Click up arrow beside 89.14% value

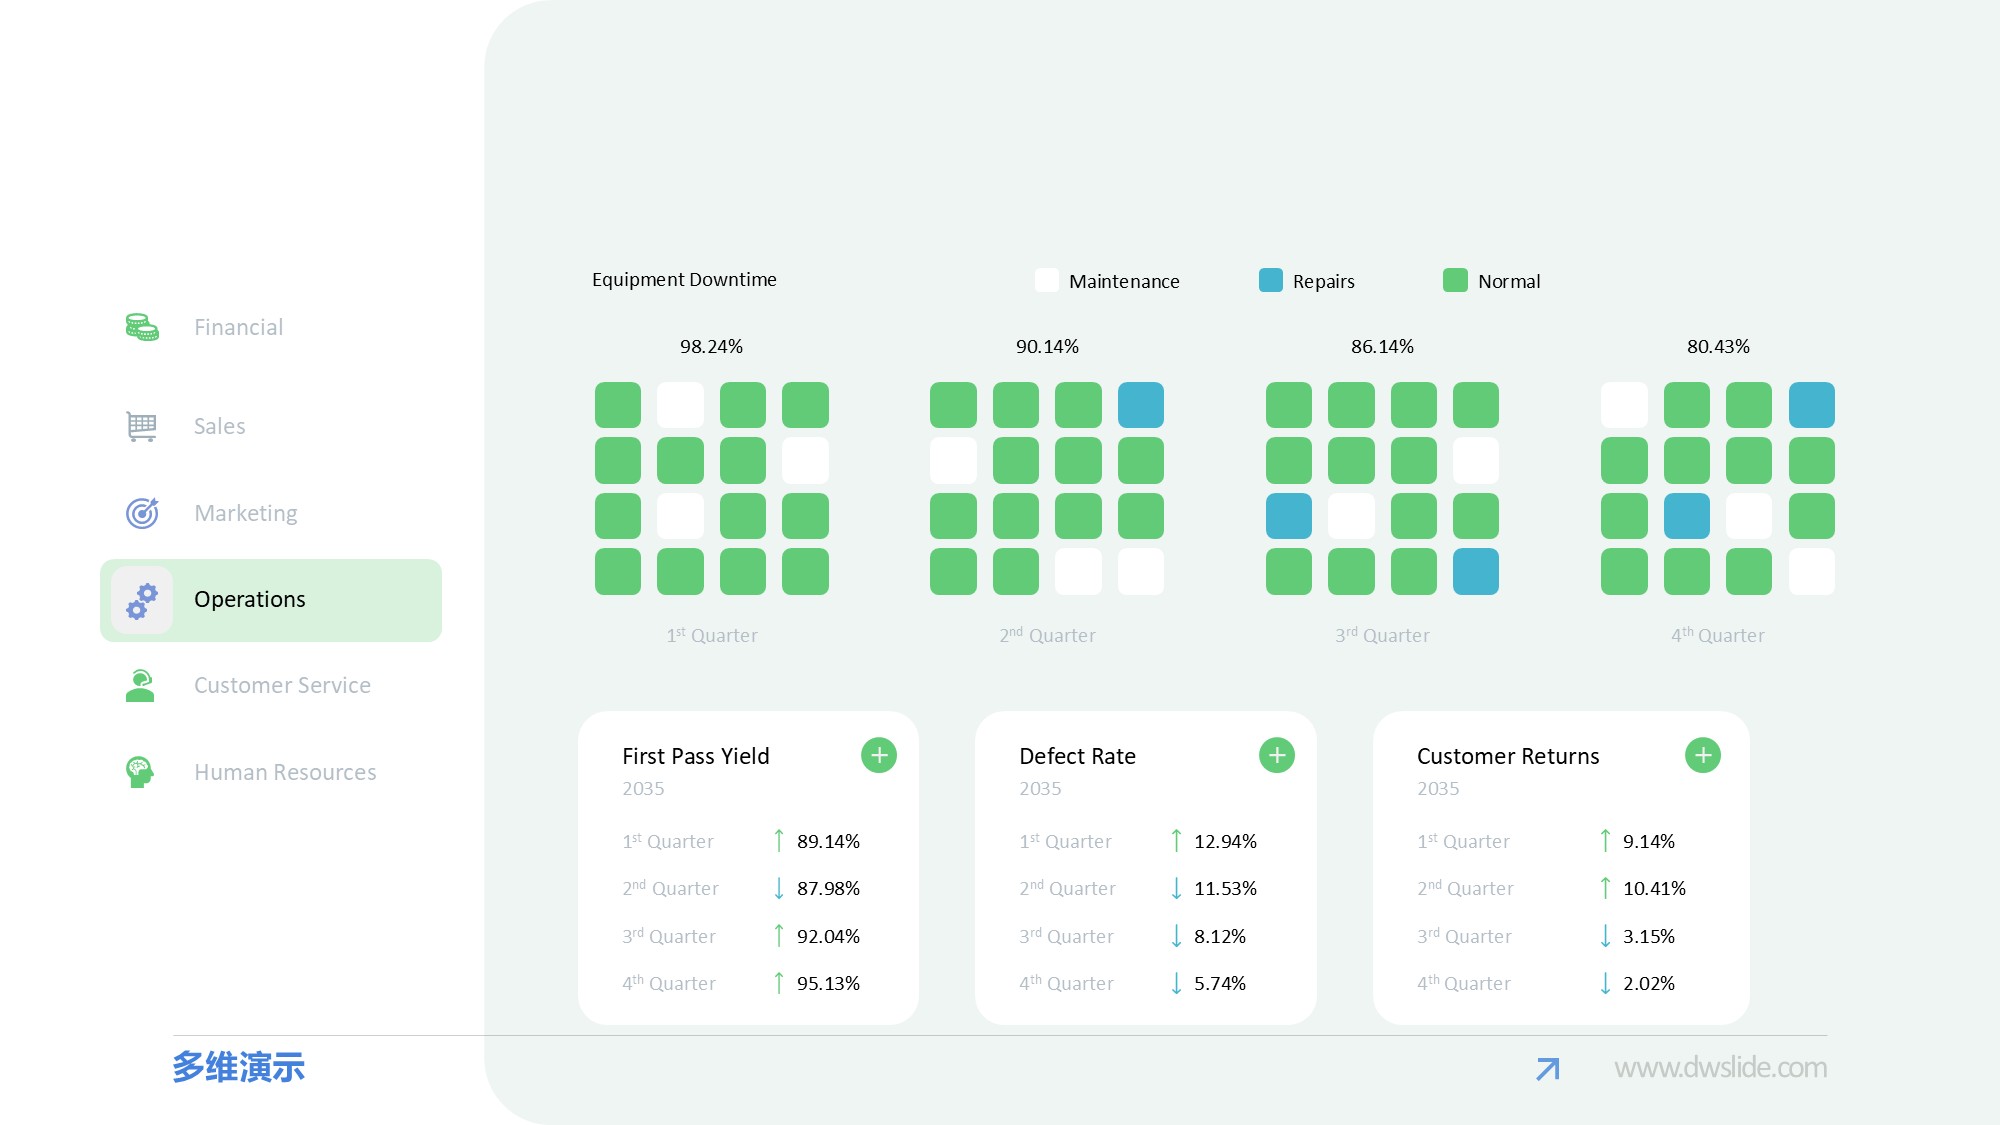pos(778,841)
